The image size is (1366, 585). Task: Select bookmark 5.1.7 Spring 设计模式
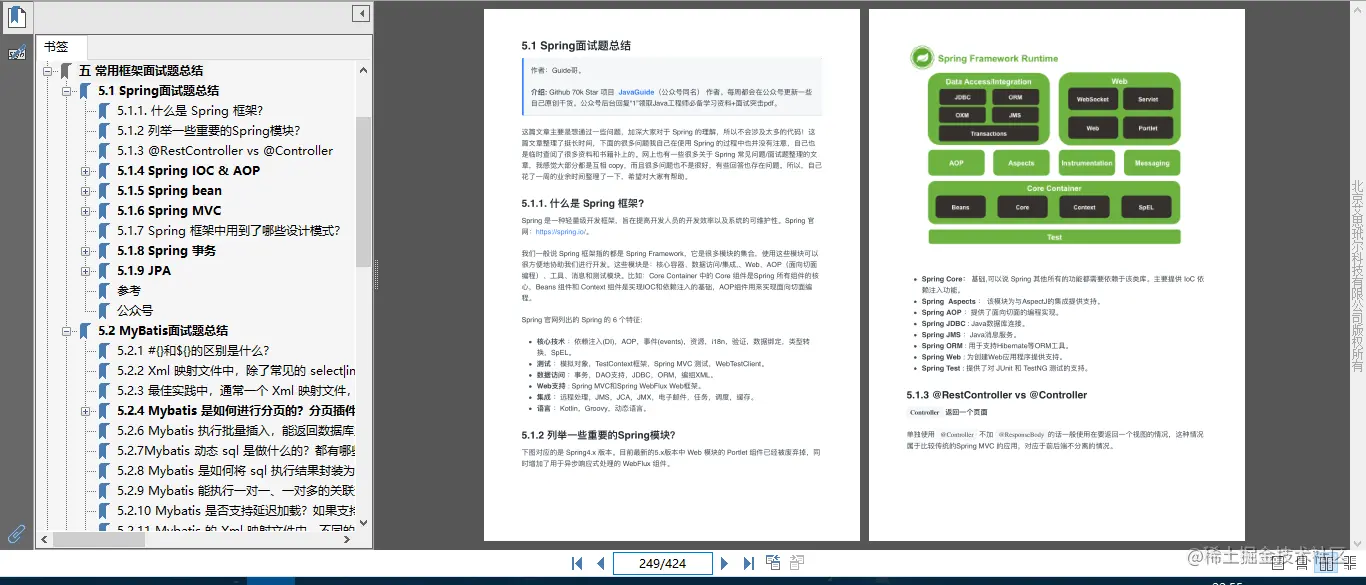pyautogui.click(x=228, y=231)
